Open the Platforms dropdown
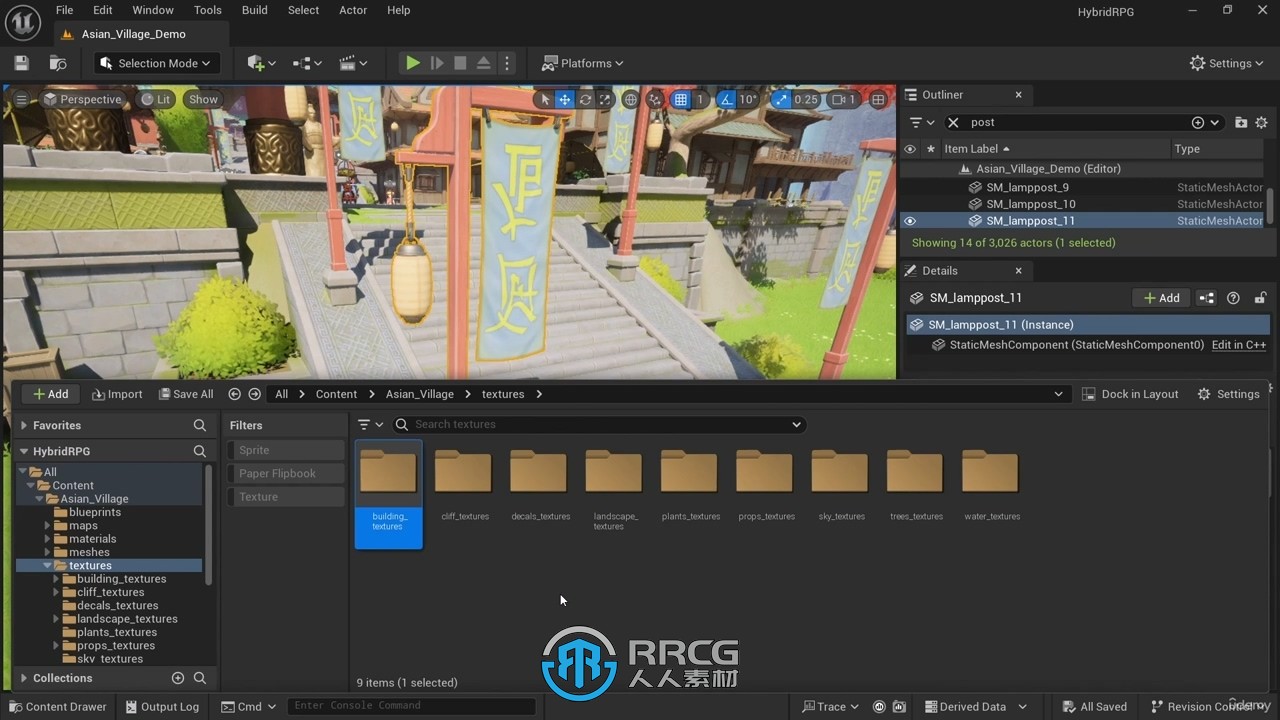 coord(582,63)
